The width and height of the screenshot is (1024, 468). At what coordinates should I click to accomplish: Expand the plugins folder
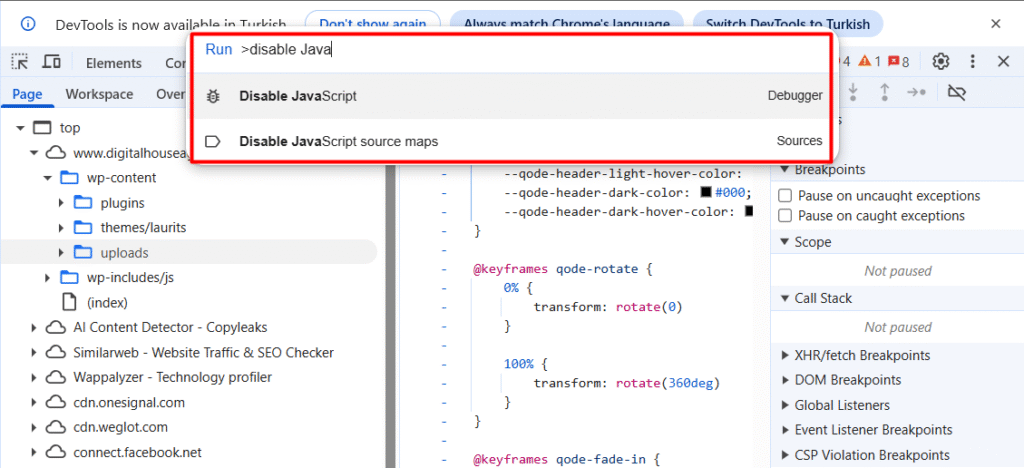62,203
